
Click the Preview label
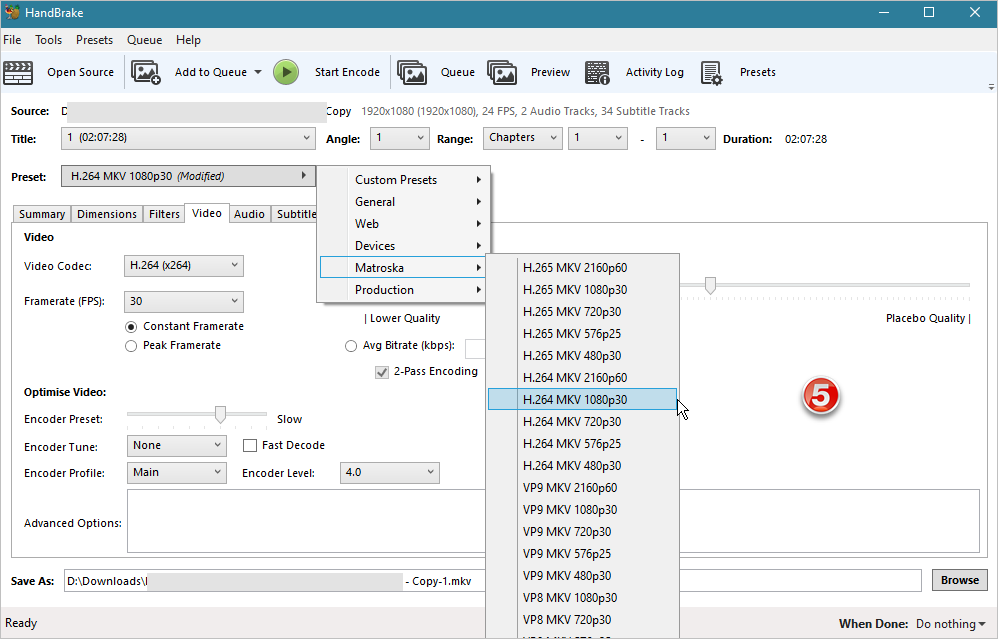tap(550, 73)
